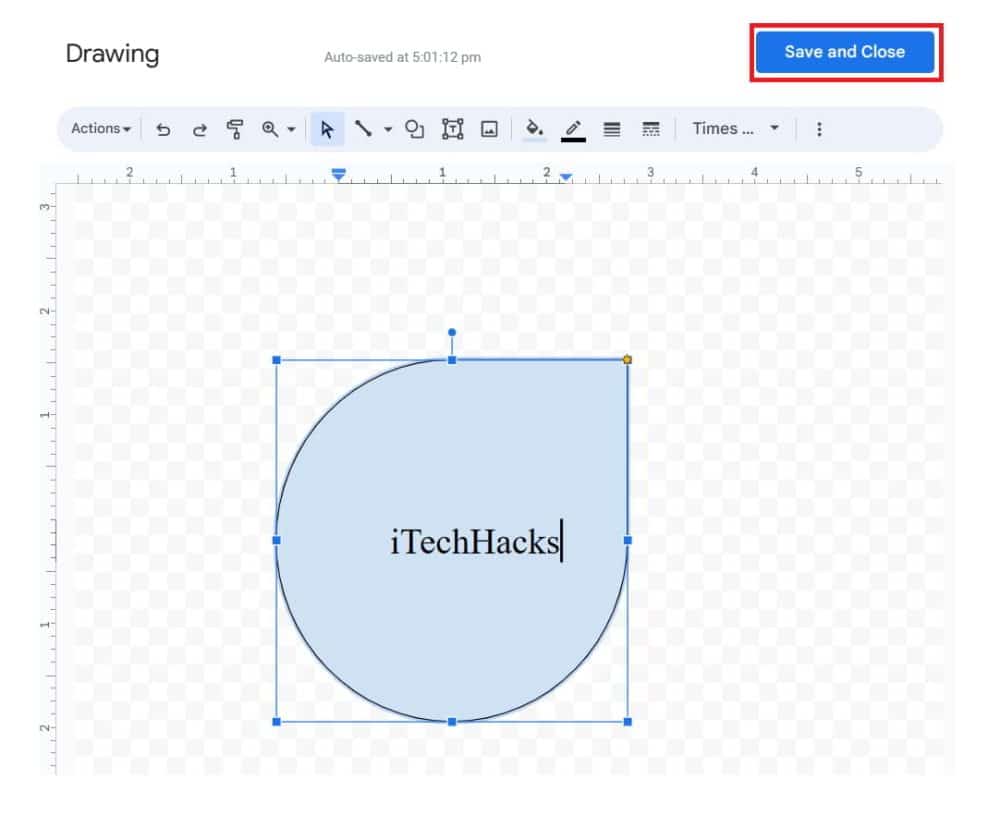Image resolution: width=988 pixels, height=840 pixels.
Task: Click the Save and Close button
Action: (844, 52)
